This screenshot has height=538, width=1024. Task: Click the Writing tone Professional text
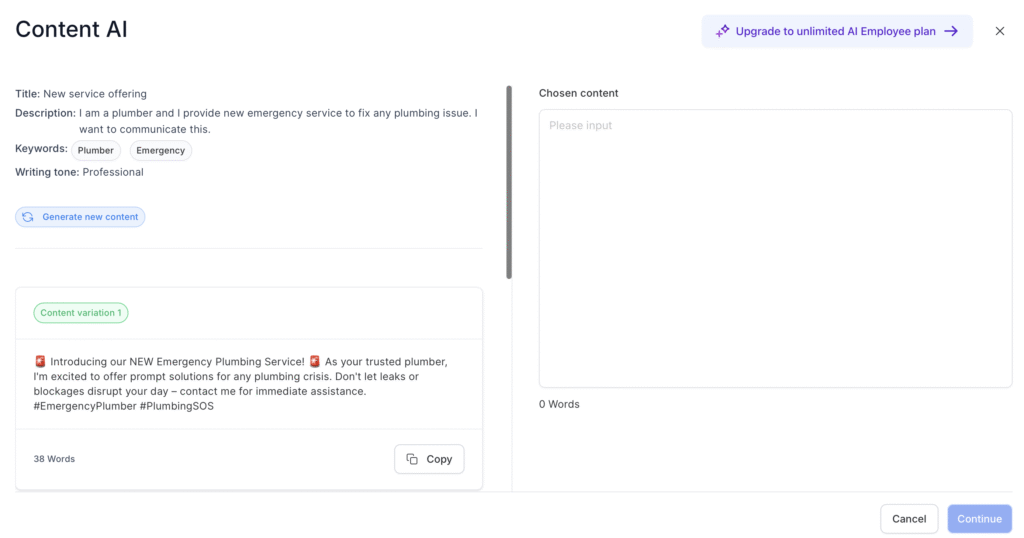(79, 172)
